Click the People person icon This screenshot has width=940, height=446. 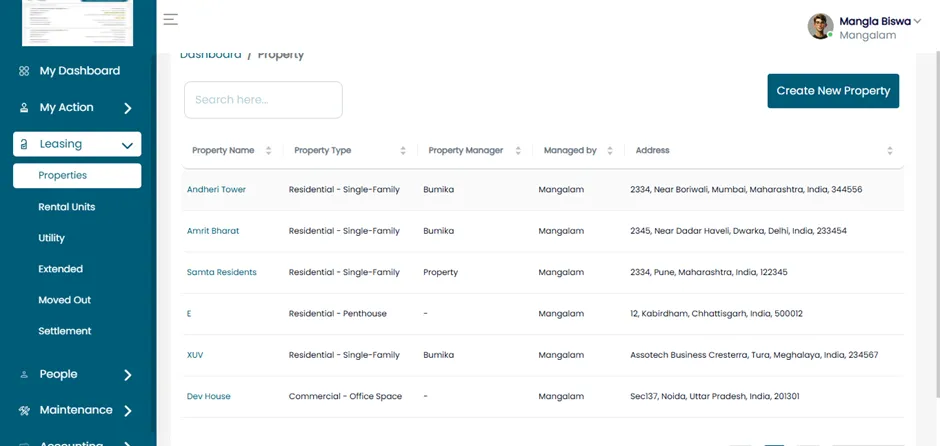tap(24, 375)
